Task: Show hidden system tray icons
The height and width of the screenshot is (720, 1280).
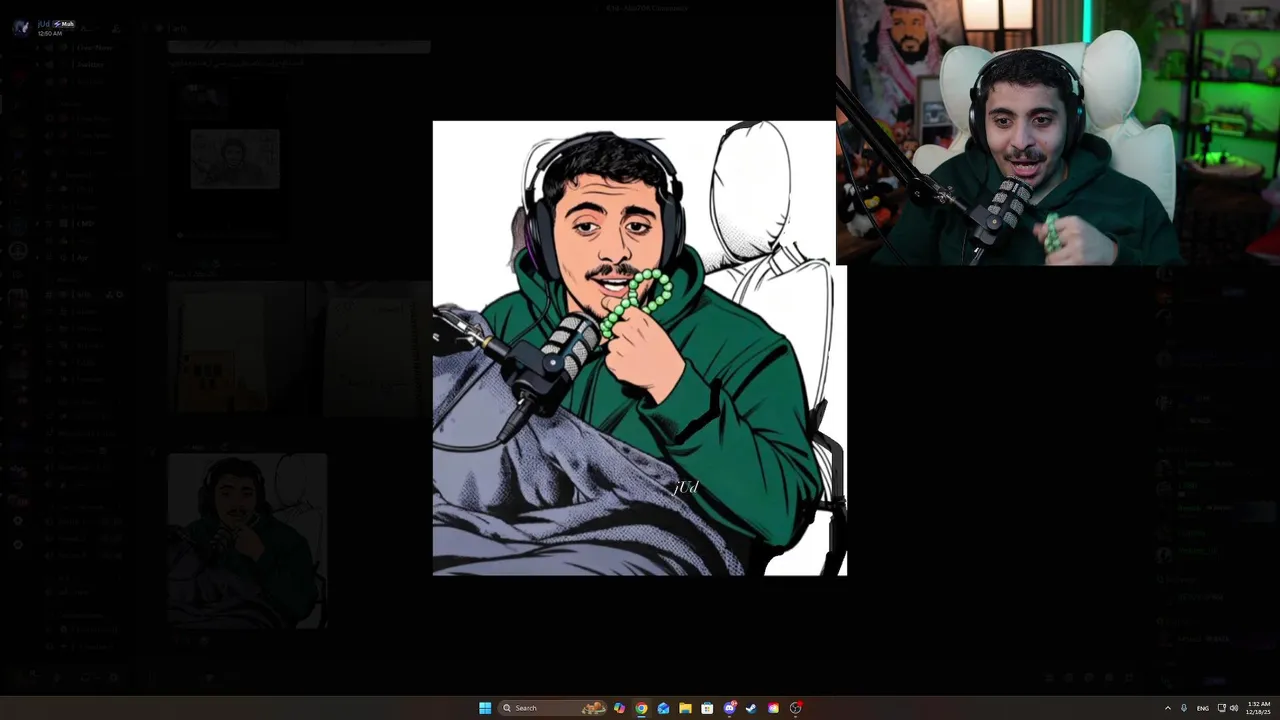Action: pyautogui.click(x=1167, y=708)
